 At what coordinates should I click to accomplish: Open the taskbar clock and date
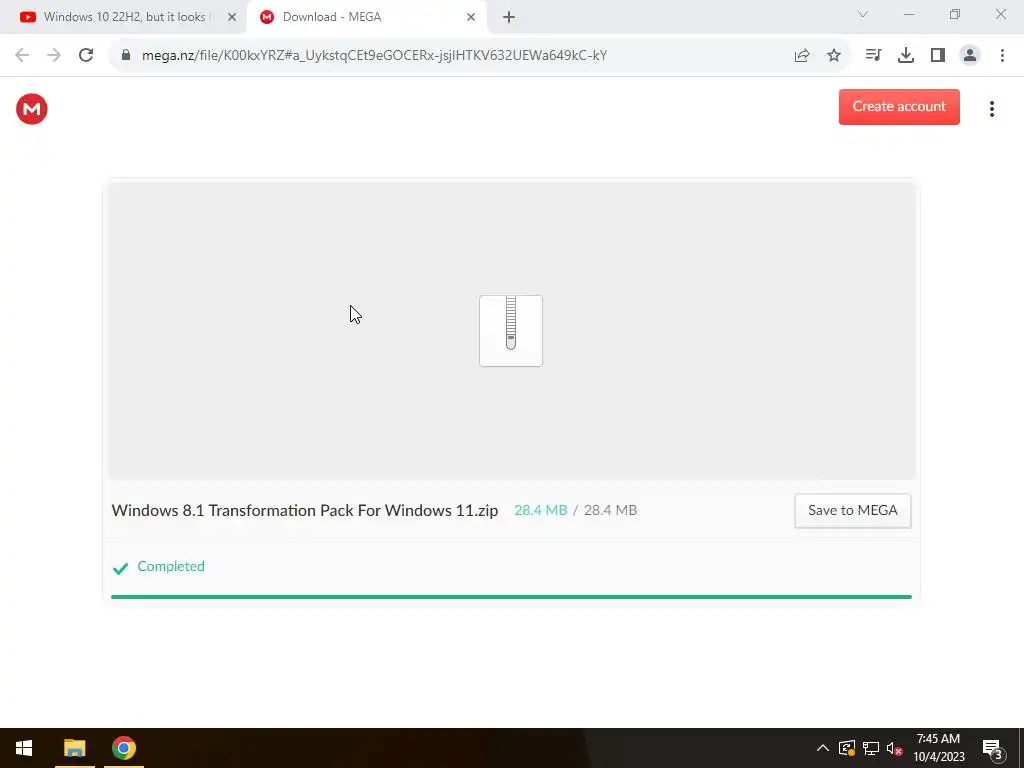tap(938, 748)
